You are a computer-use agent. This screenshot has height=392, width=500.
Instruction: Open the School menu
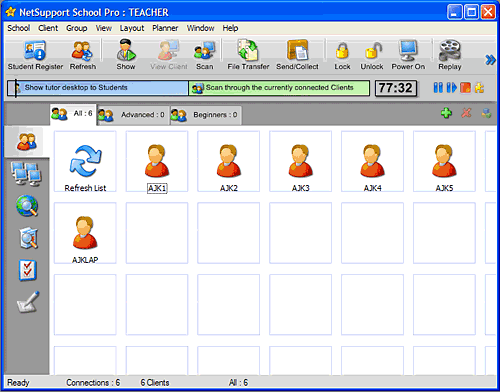pyautogui.click(x=19, y=28)
